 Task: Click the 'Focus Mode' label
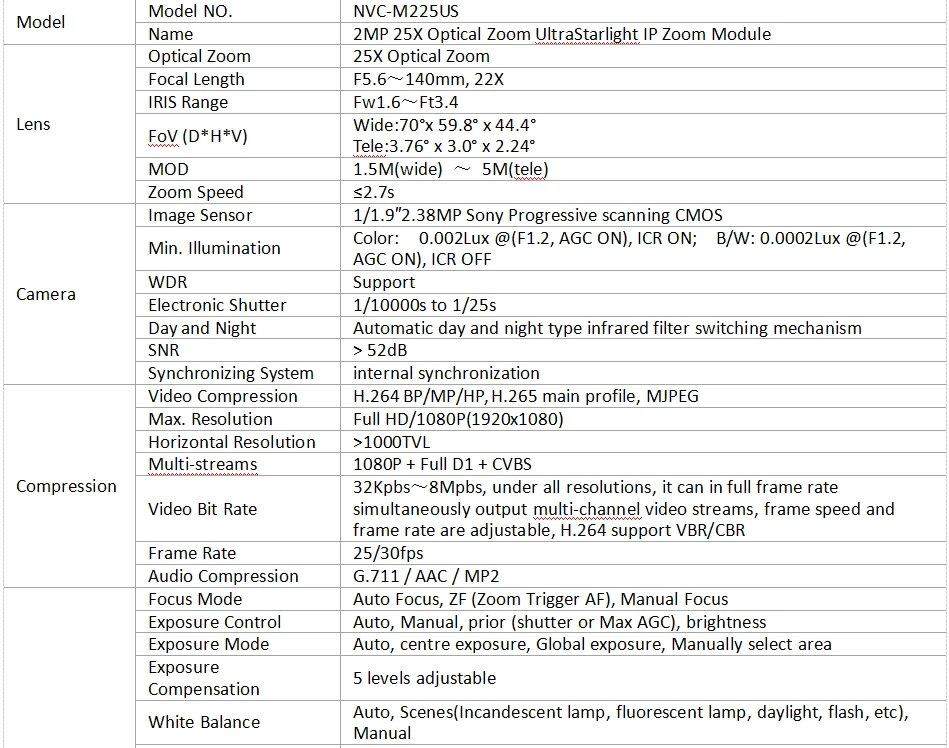click(x=195, y=600)
